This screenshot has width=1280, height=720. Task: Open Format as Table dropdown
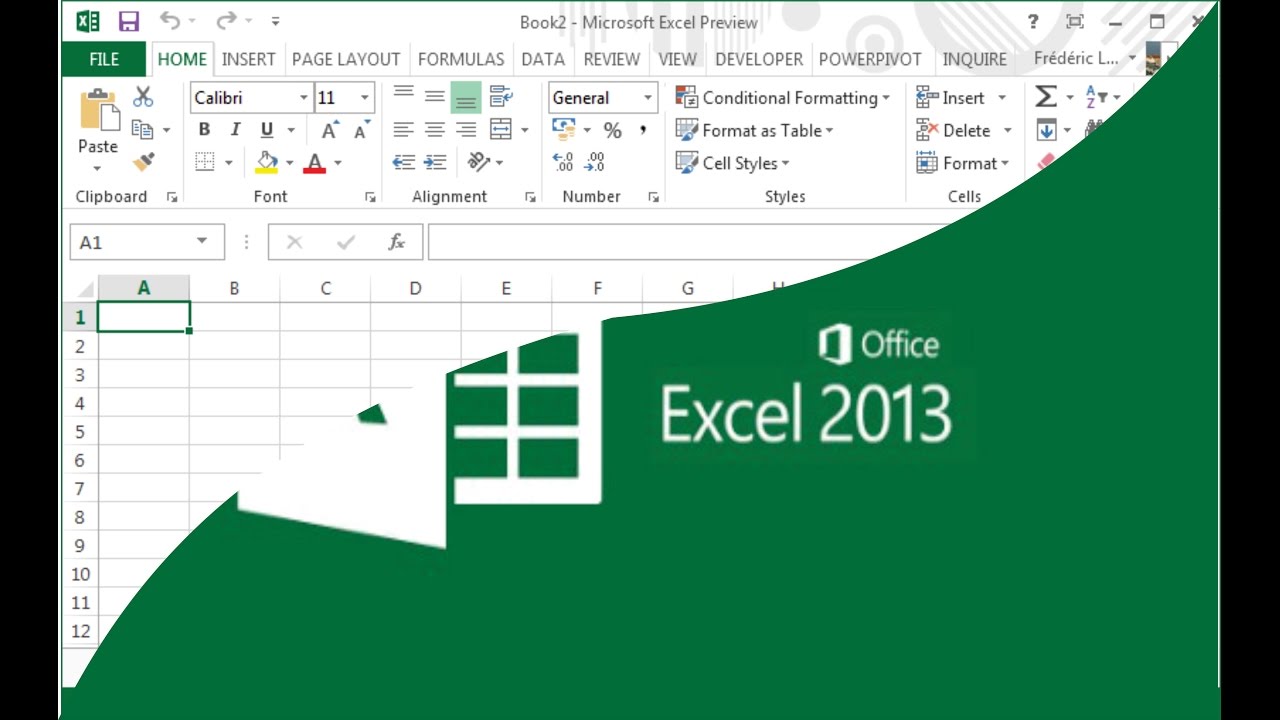point(755,130)
